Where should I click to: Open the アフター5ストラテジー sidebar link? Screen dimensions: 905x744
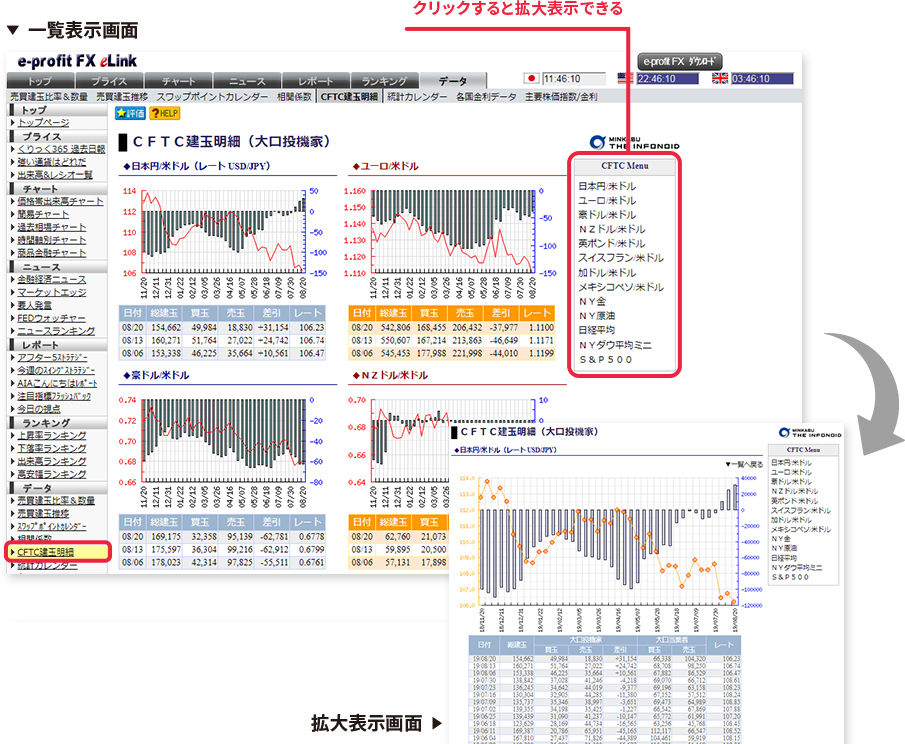point(53,357)
